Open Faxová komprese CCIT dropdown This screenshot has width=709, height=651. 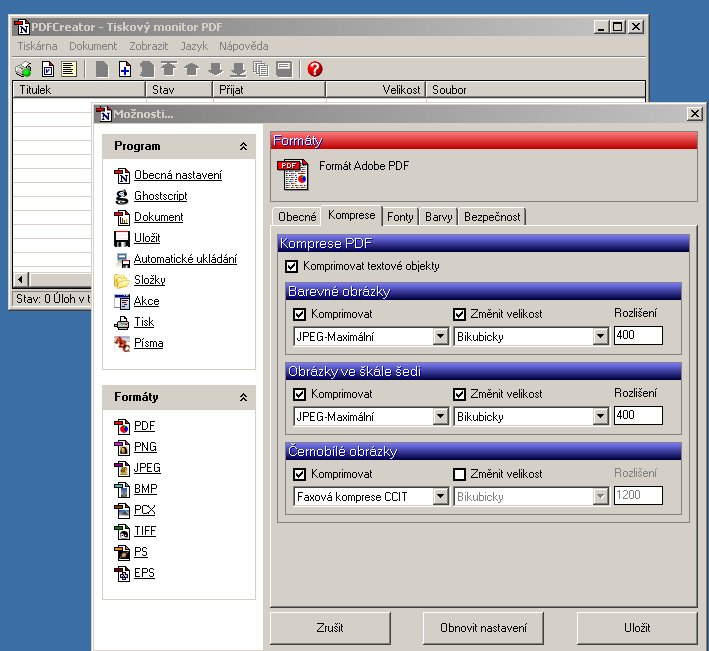[x=440, y=496]
